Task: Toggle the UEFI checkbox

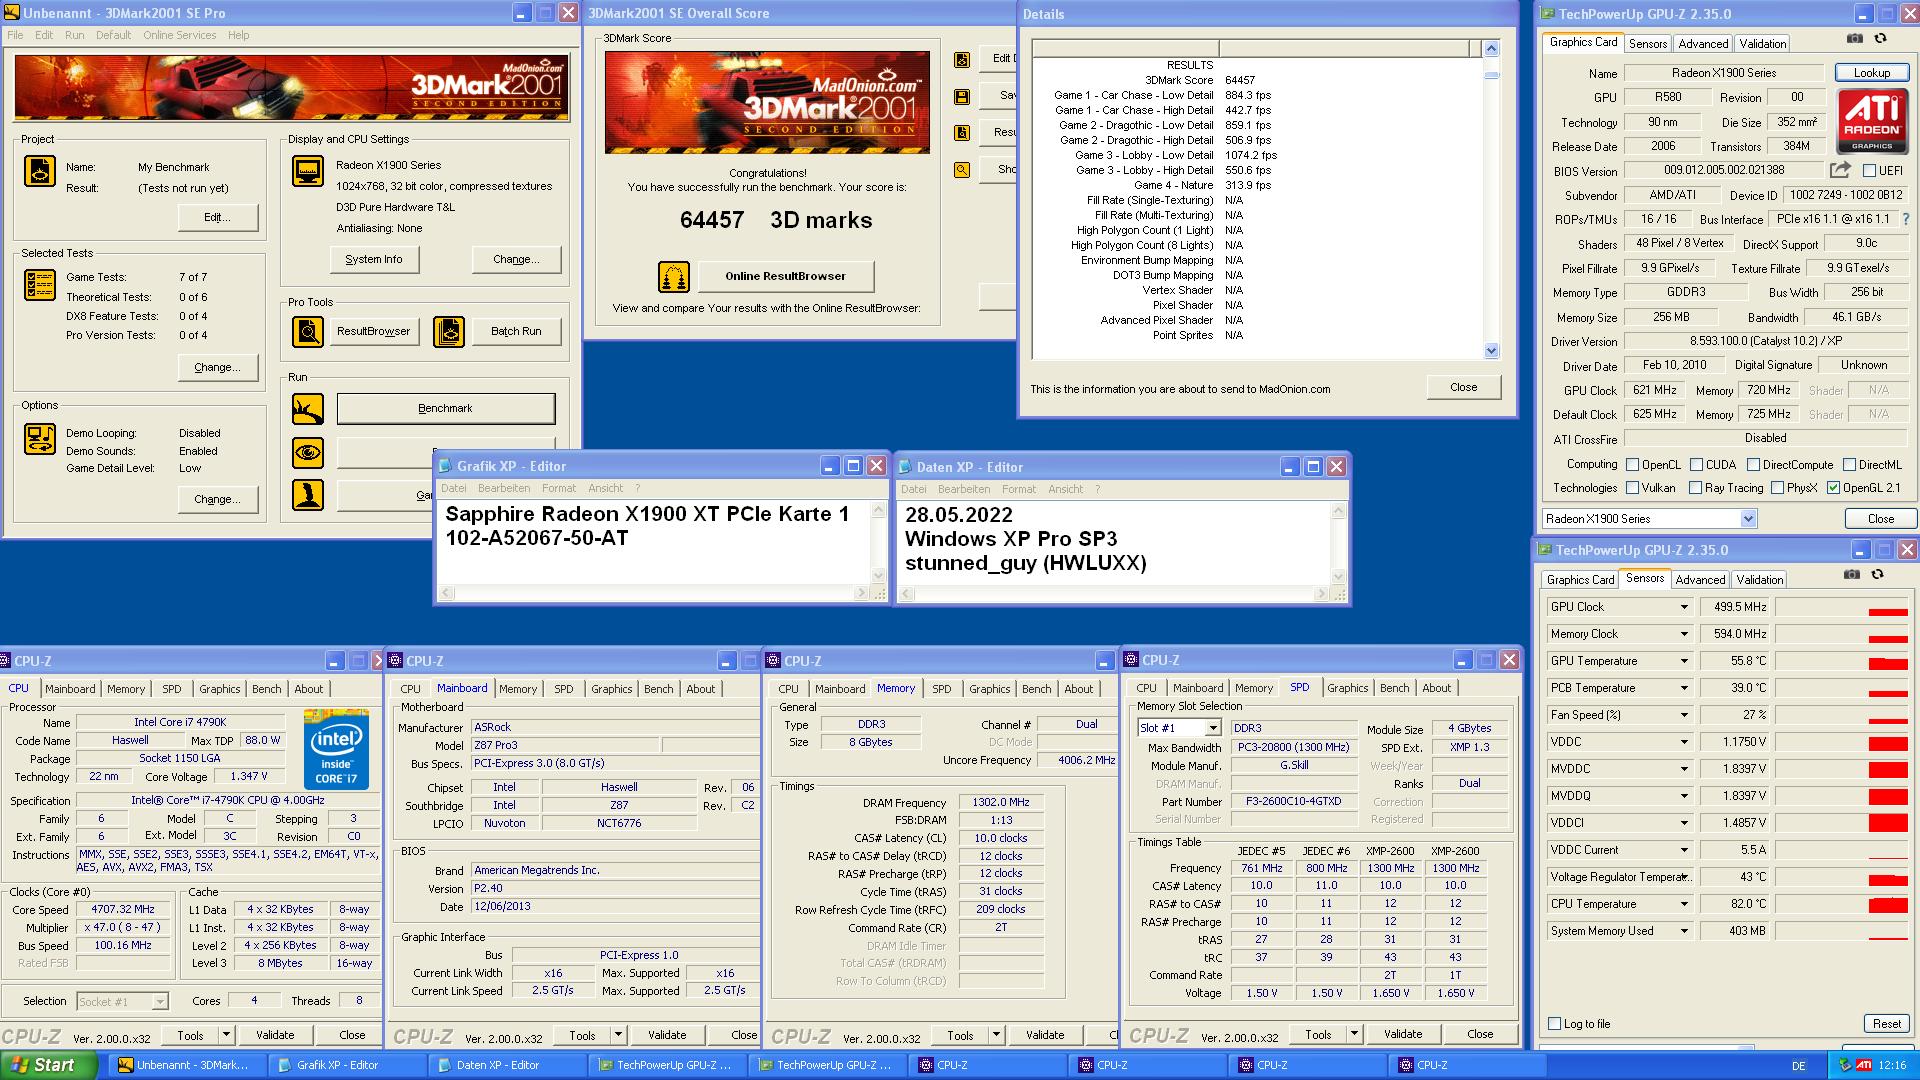Action: pyautogui.click(x=1869, y=171)
